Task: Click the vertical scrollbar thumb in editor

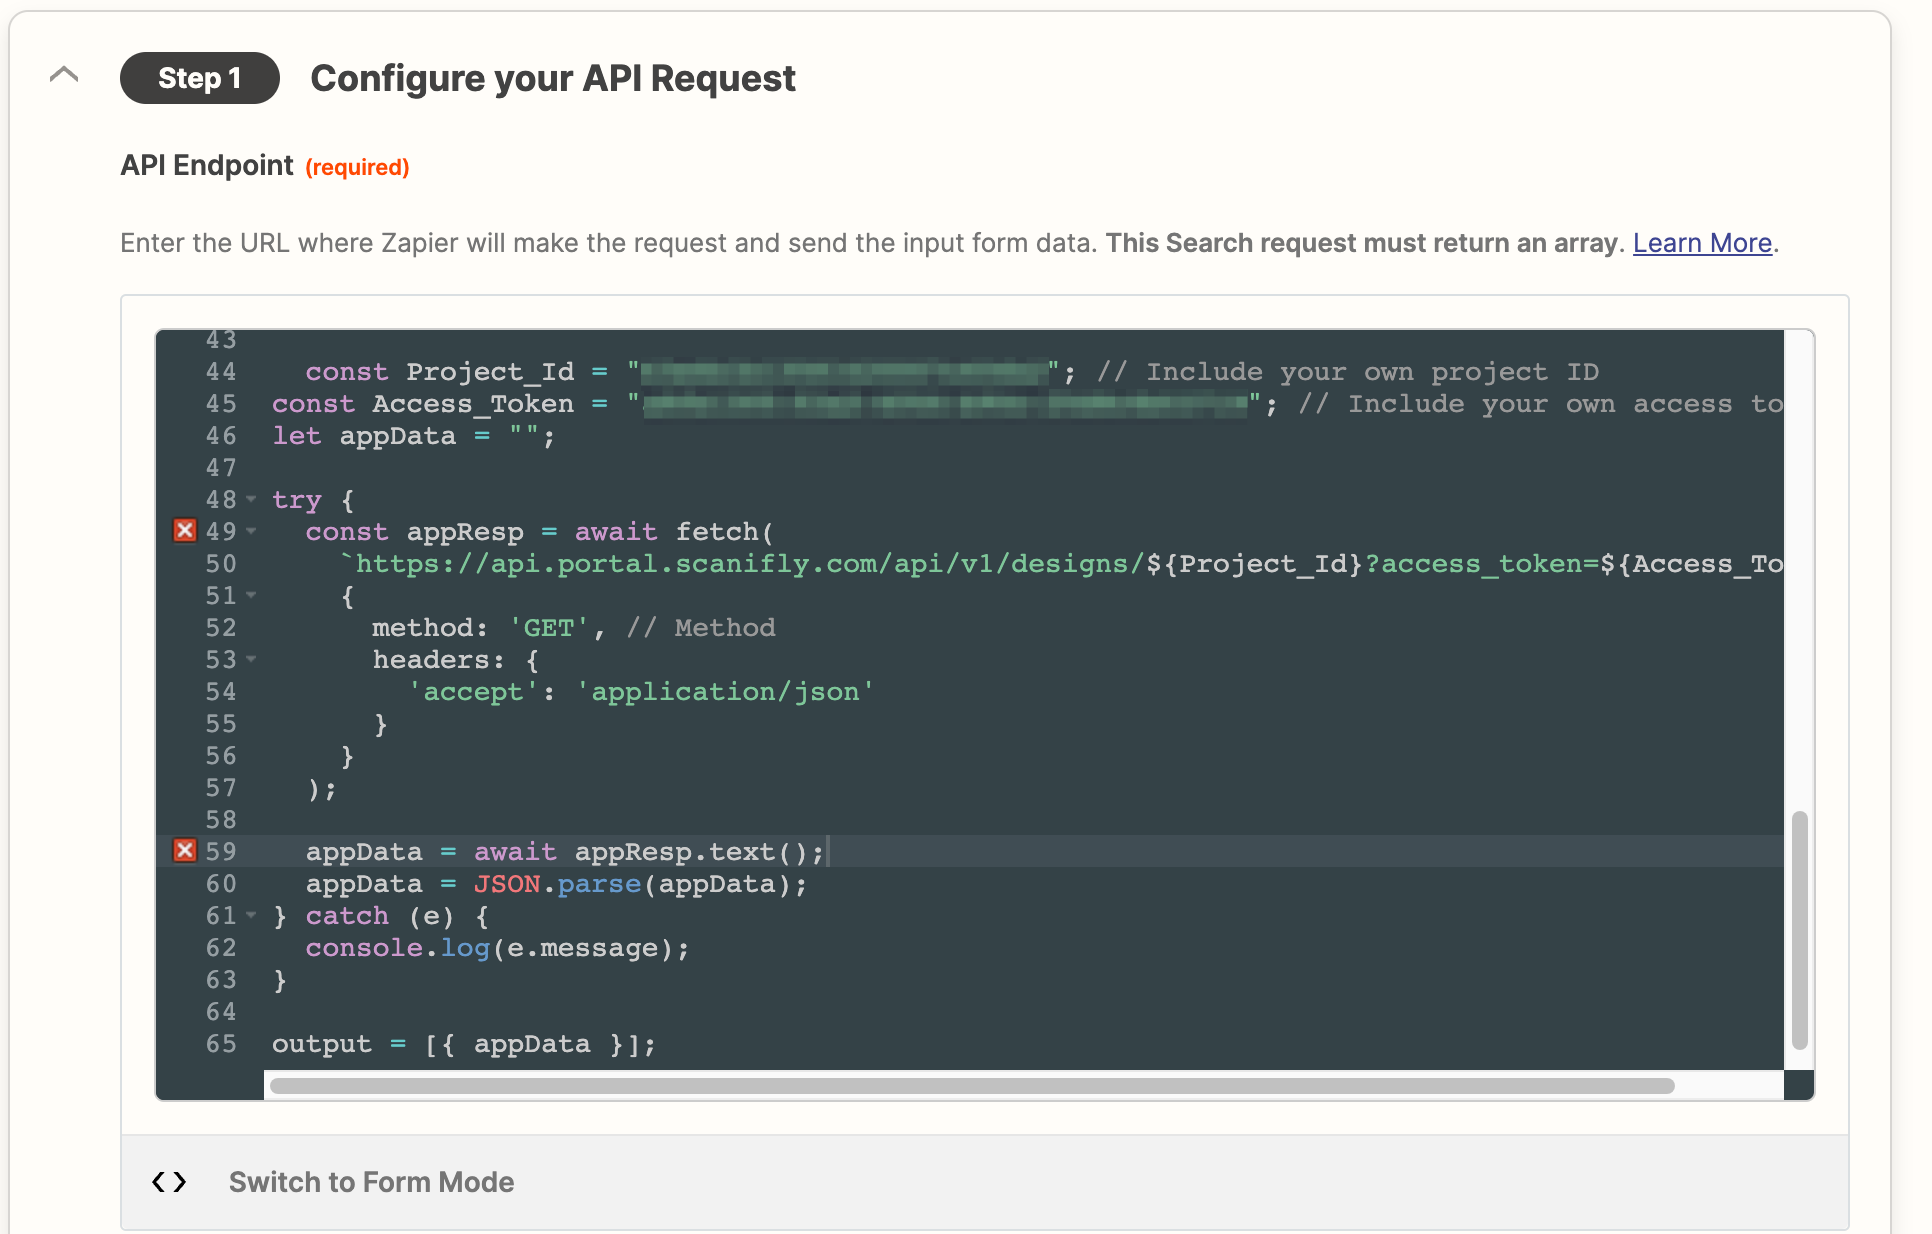Action: pos(1799,930)
